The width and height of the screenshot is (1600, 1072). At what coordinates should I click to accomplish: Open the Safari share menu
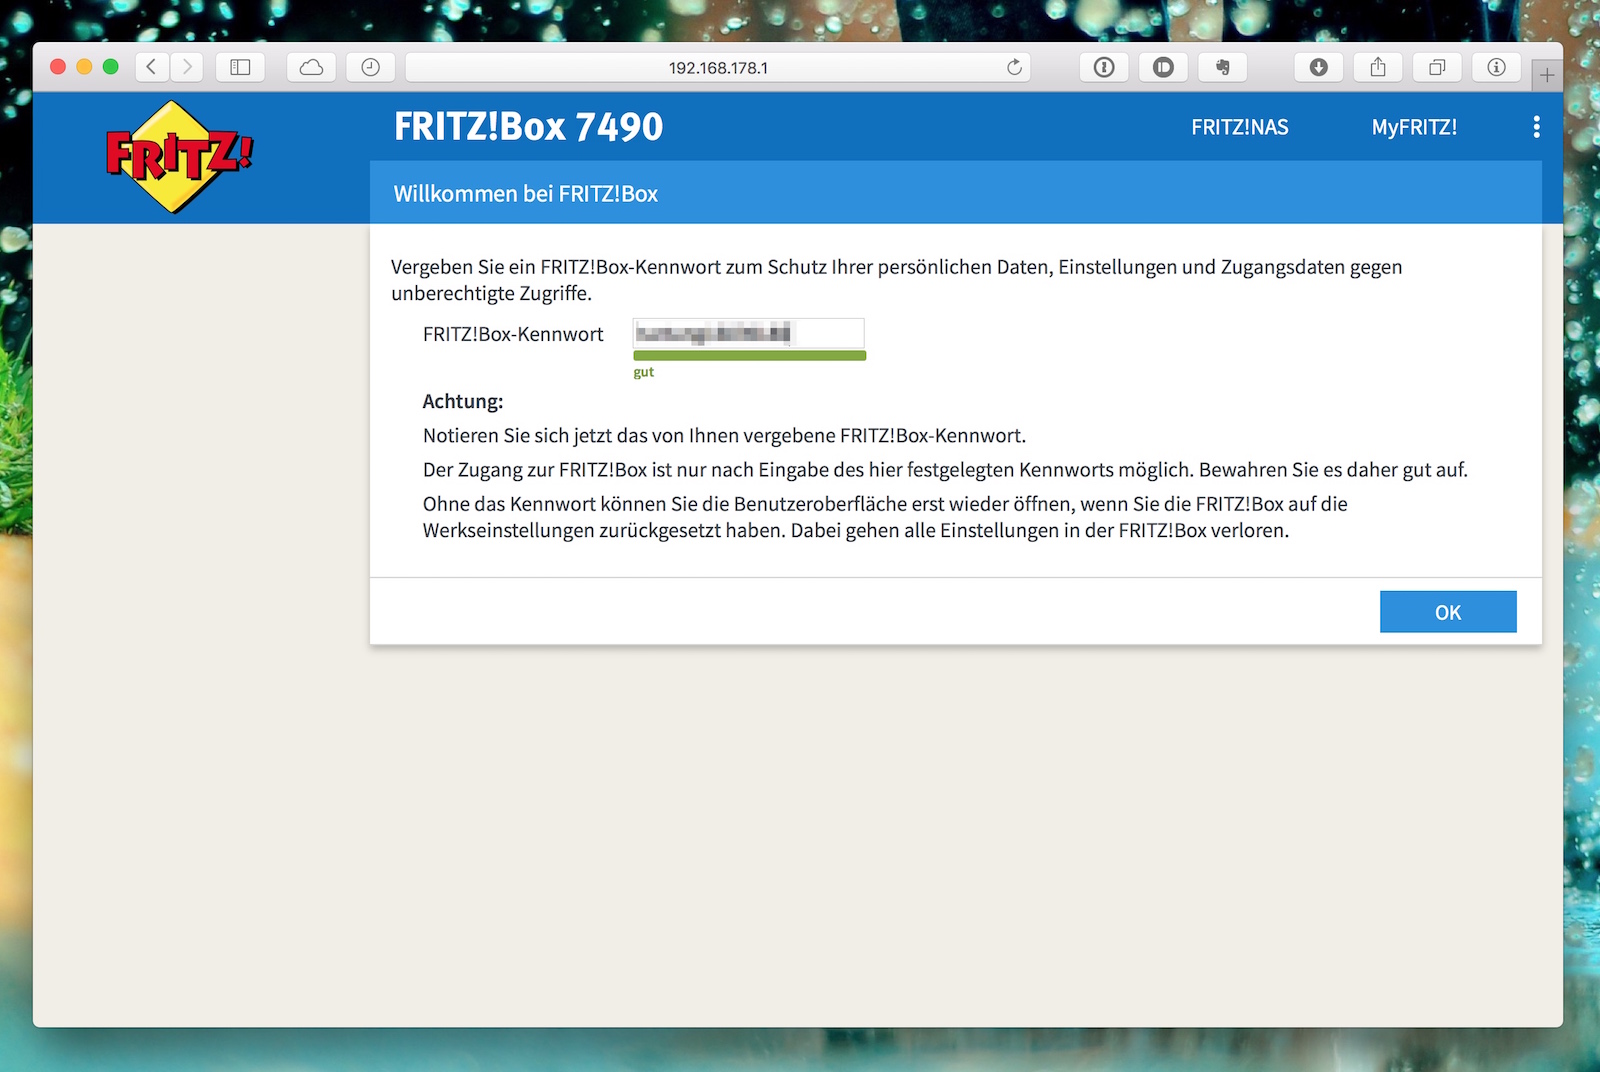click(x=1378, y=67)
